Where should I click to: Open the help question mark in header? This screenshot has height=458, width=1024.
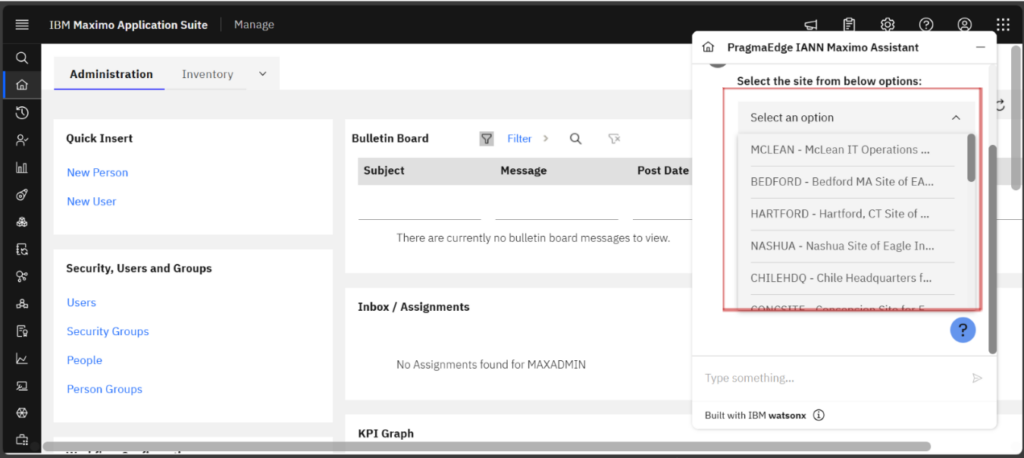point(925,25)
